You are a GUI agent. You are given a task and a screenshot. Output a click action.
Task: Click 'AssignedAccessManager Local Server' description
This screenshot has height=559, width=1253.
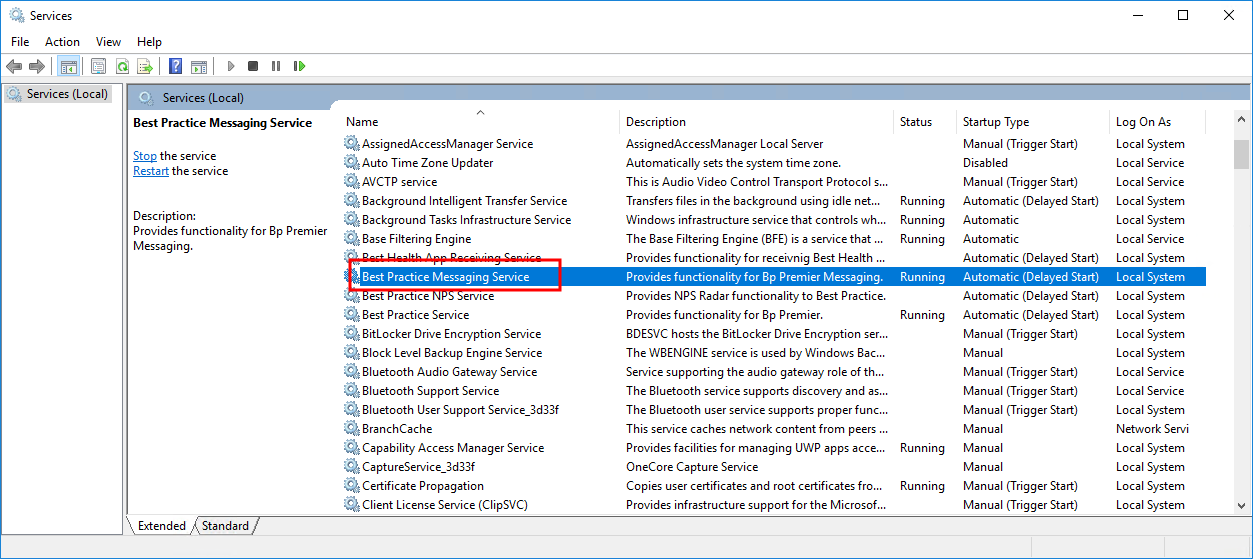tap(725, 144)
